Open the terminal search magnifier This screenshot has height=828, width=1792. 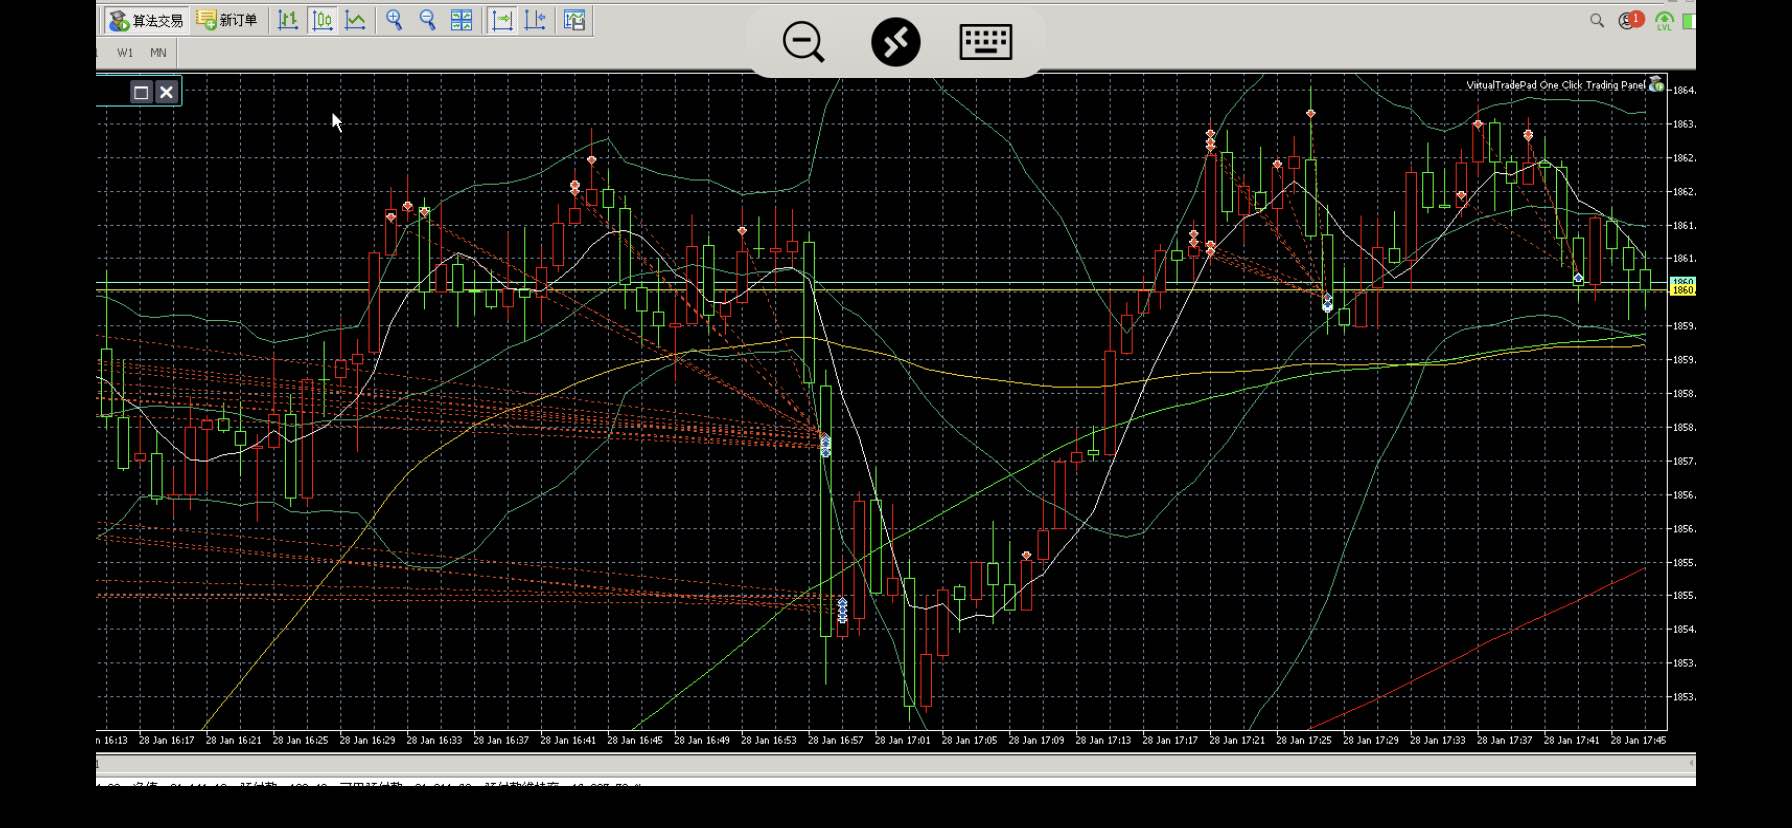1597,20
